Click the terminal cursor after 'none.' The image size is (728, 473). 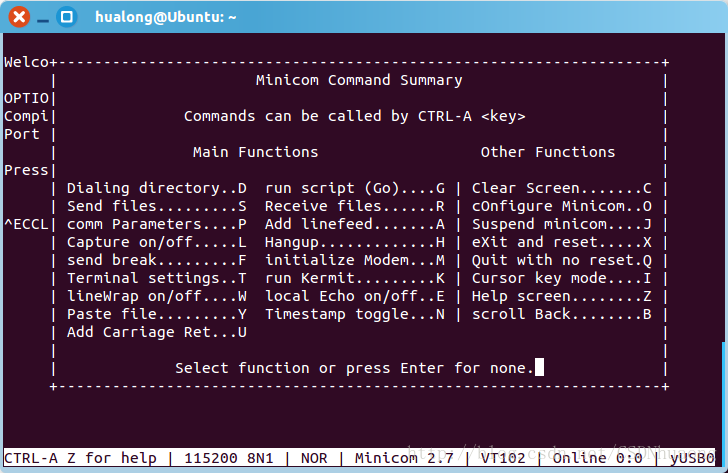tap(539, 367)
